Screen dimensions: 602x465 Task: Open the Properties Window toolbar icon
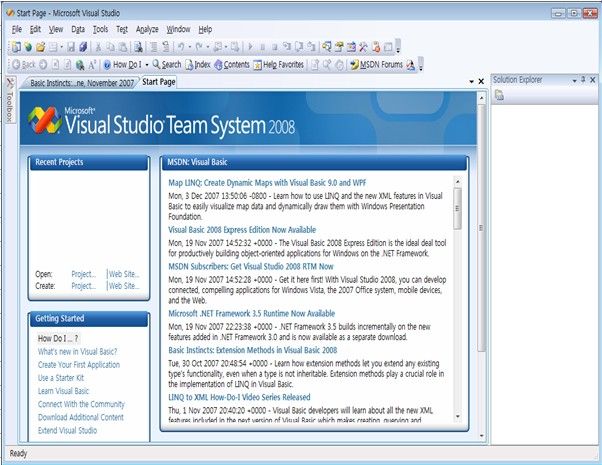tap(339, 47)
